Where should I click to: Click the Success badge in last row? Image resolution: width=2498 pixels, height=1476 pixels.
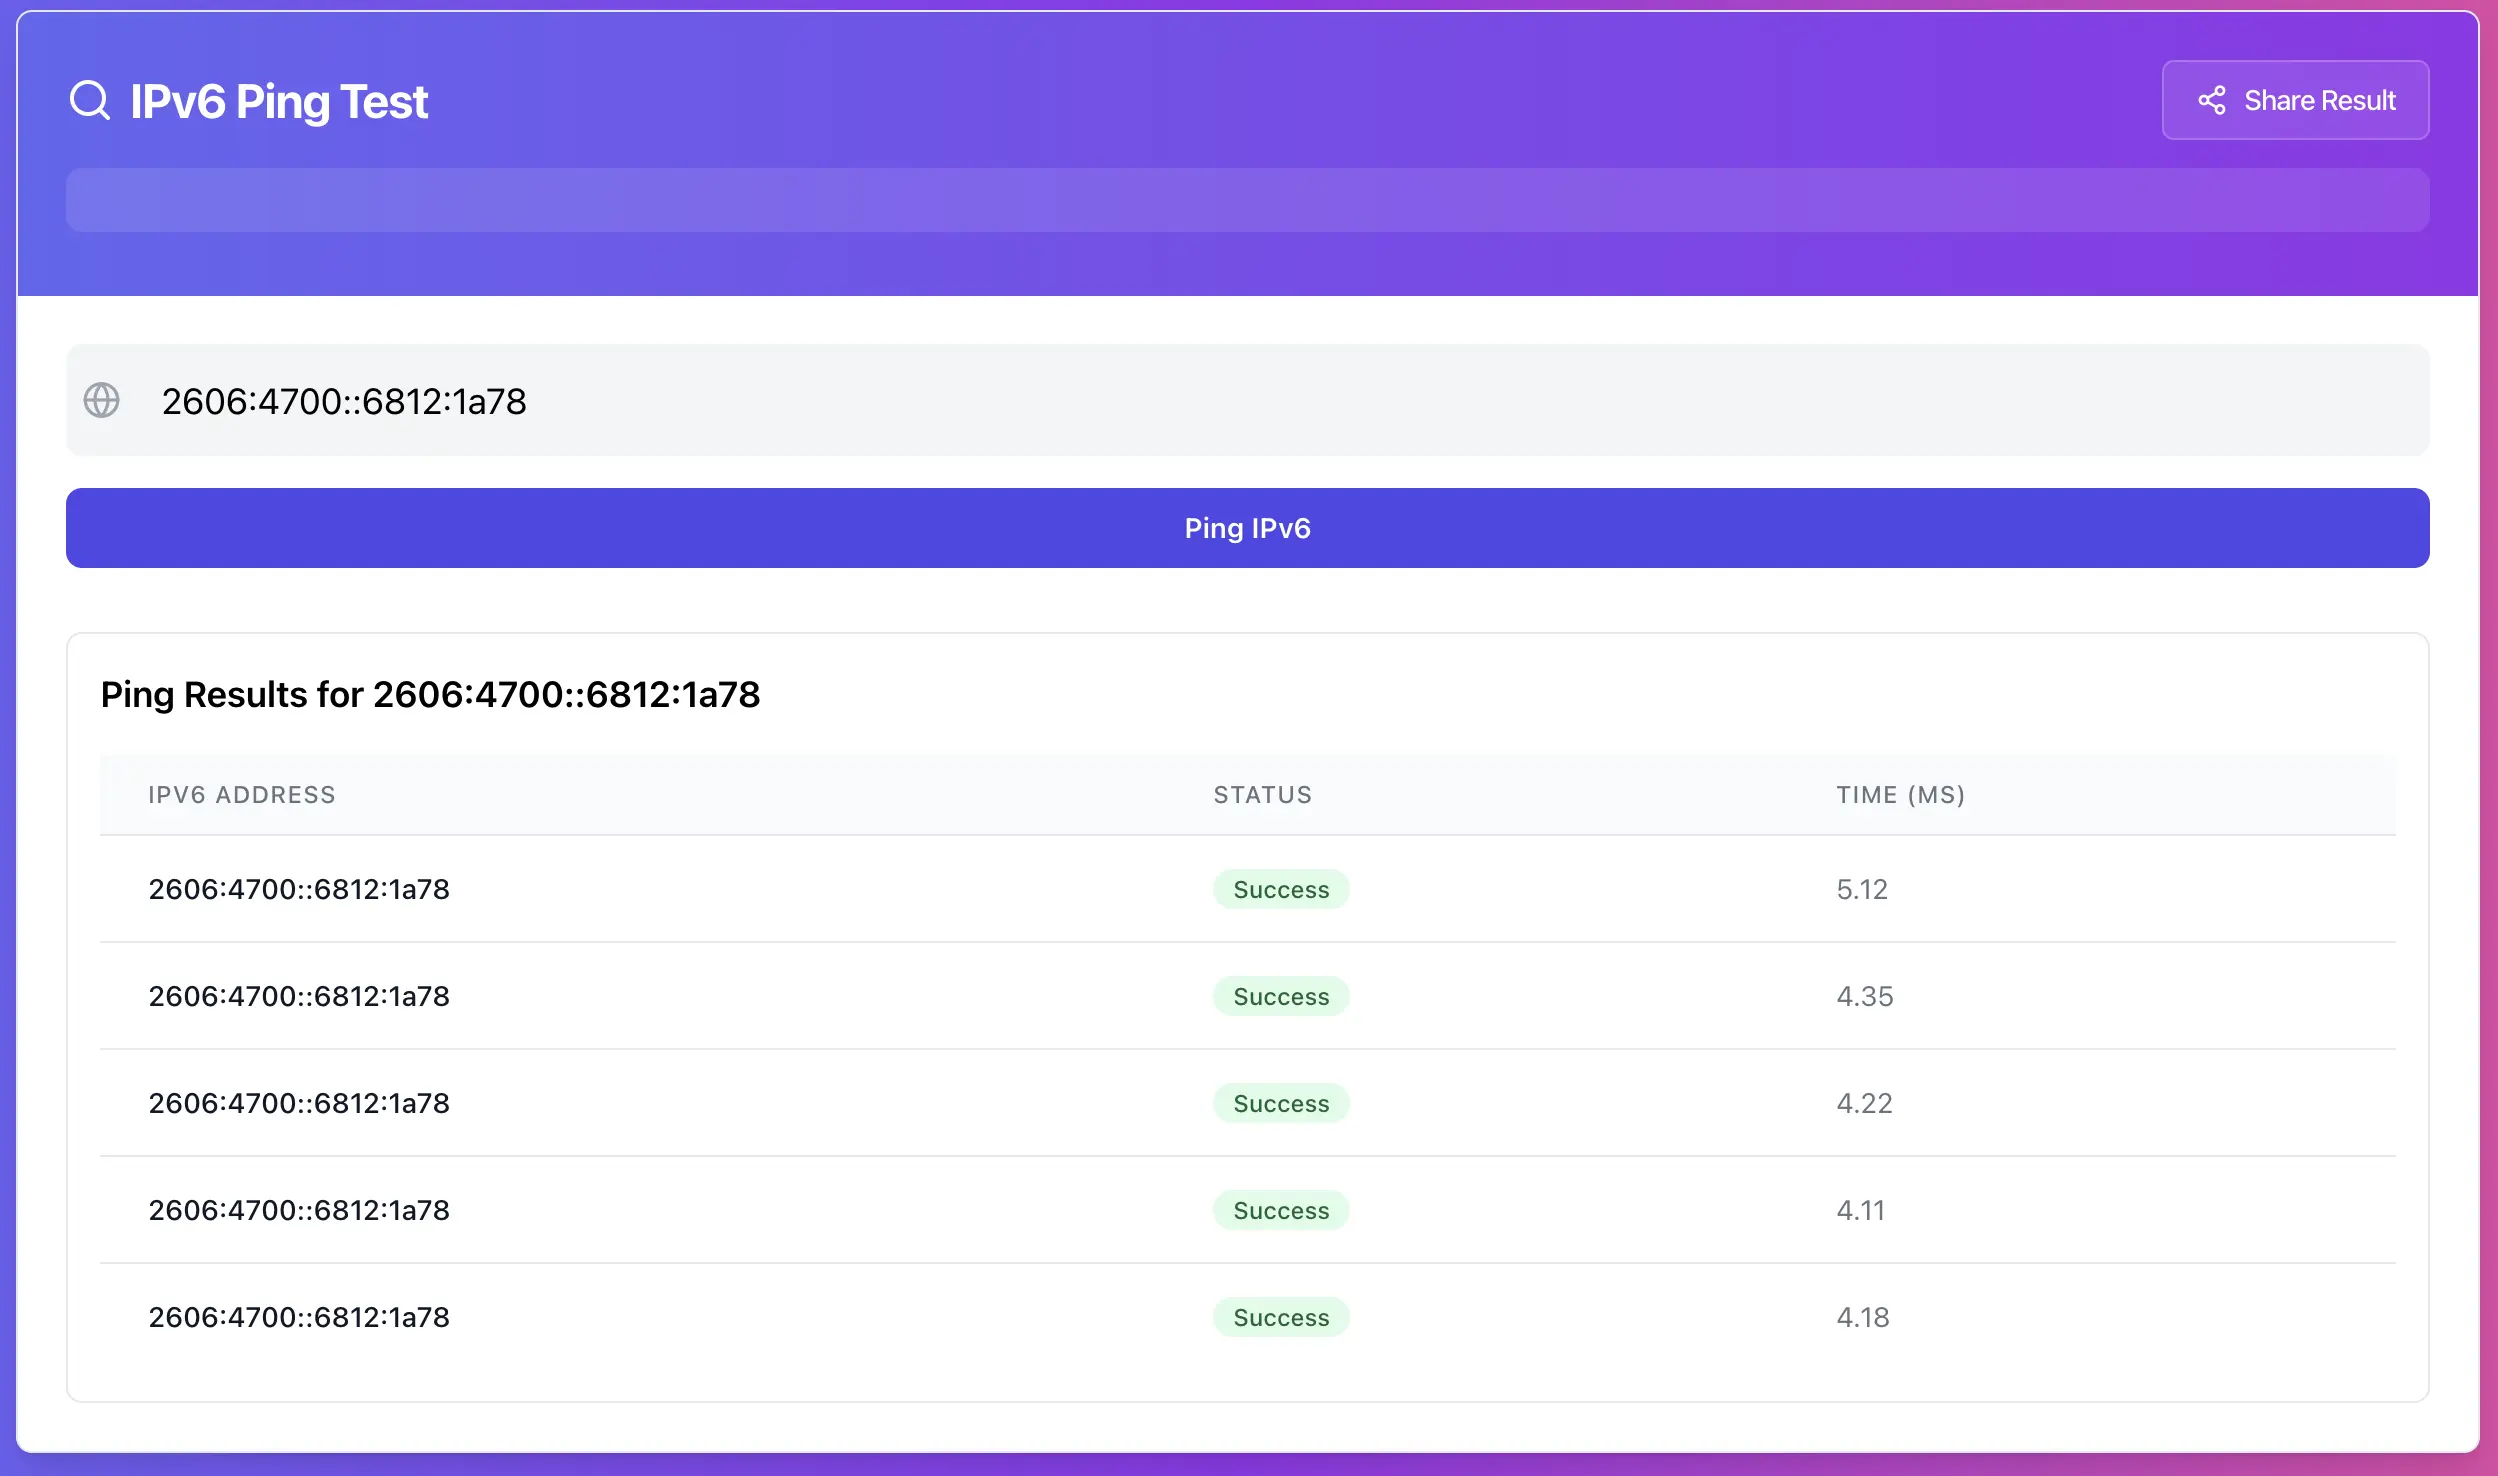(1281, 1318)
